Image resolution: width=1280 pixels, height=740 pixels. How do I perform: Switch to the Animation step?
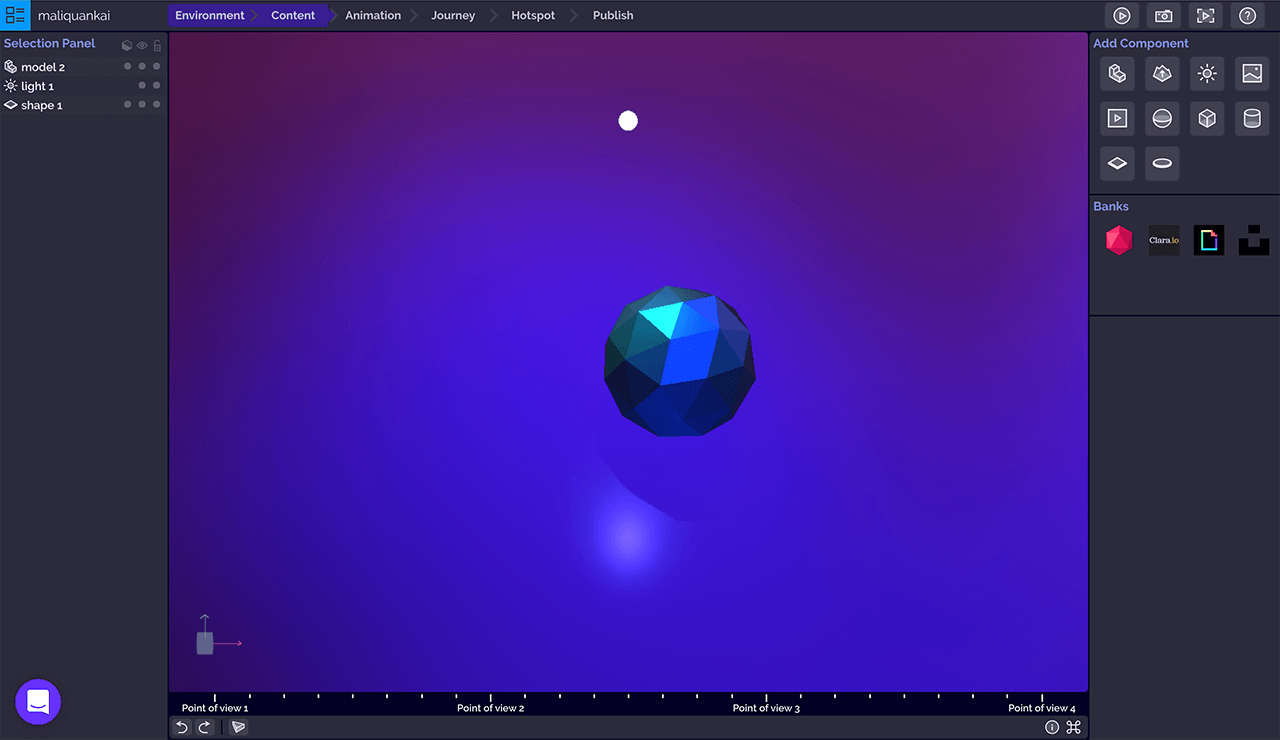[373, 16]
